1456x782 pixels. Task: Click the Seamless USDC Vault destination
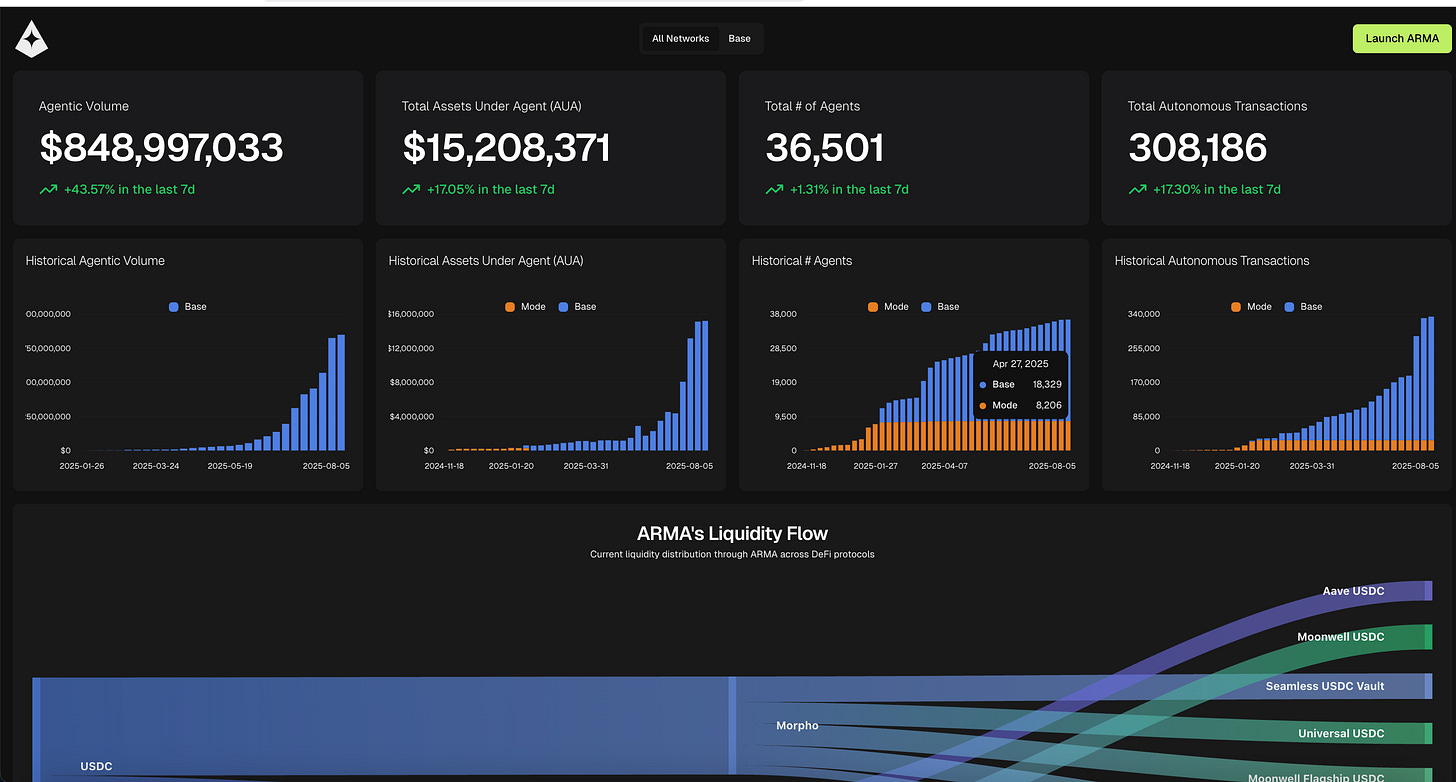tap(1325, 686)
